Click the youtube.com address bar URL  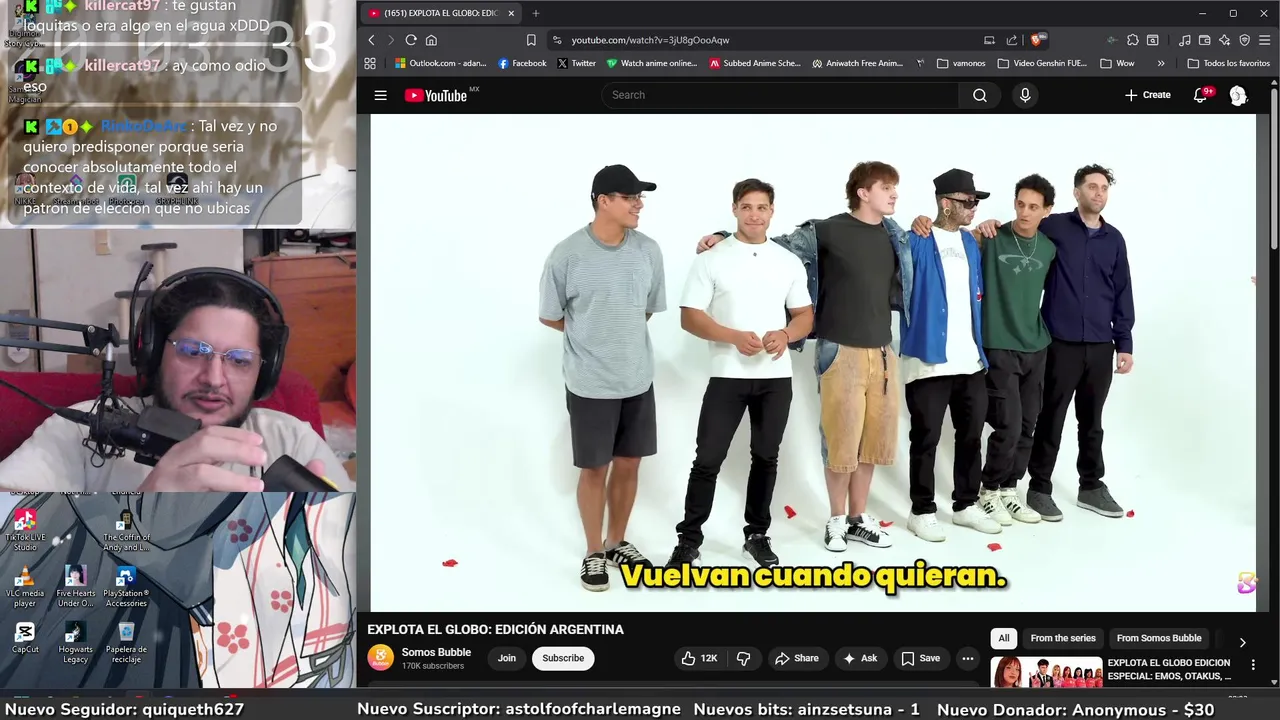coord(650,40)
